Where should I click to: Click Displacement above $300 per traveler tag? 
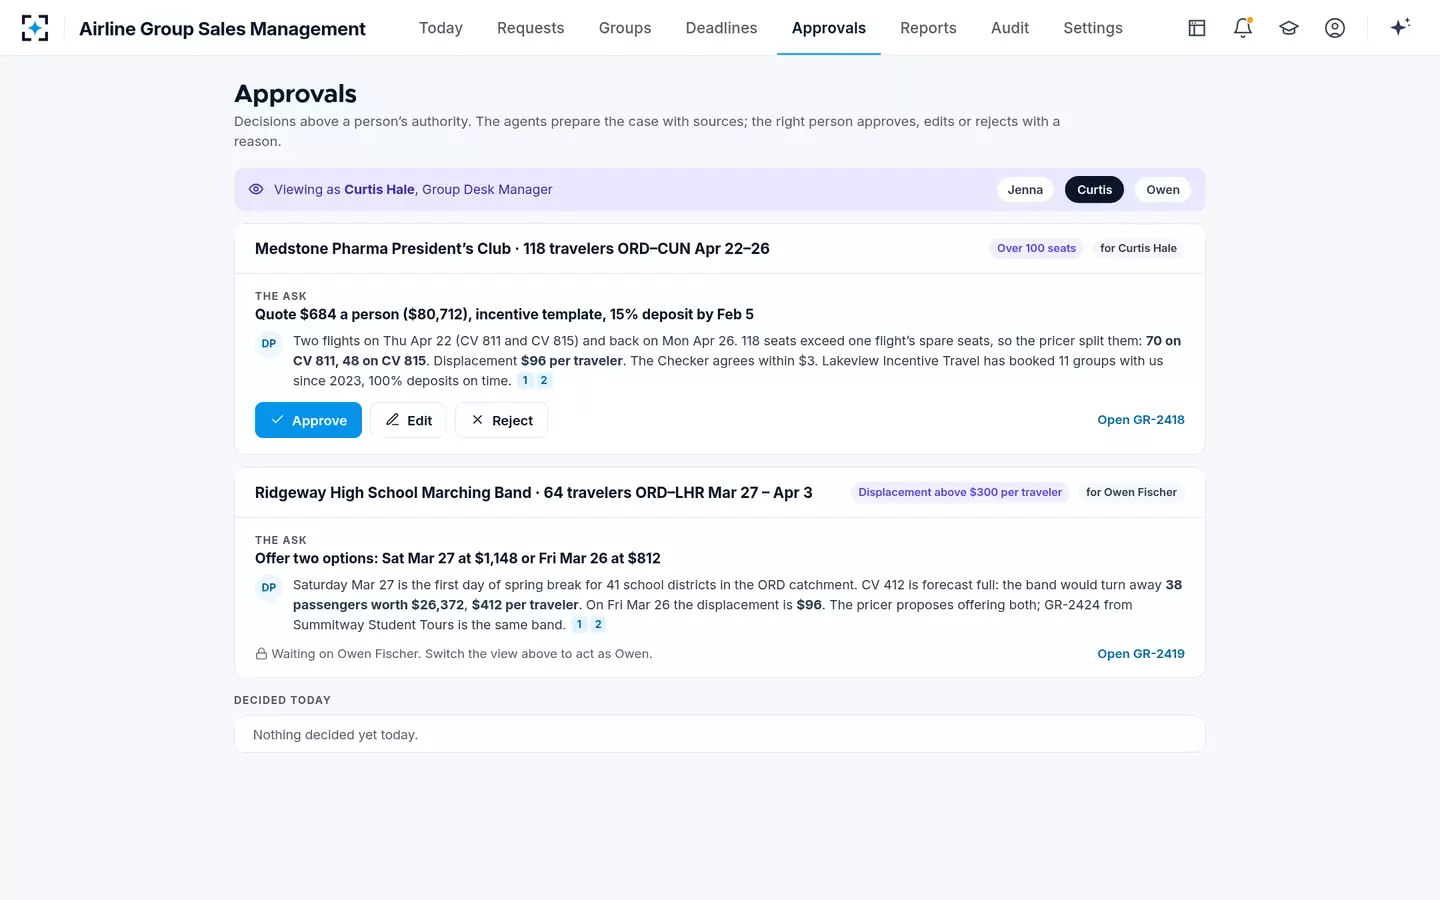[960, 492]
